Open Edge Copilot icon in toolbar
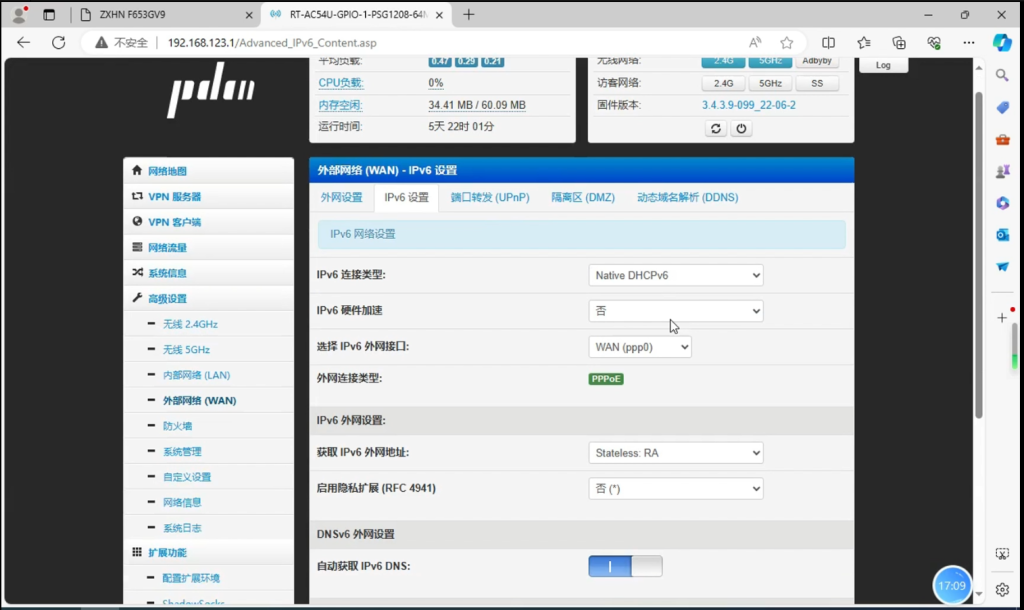 [x=1002, y=43]
